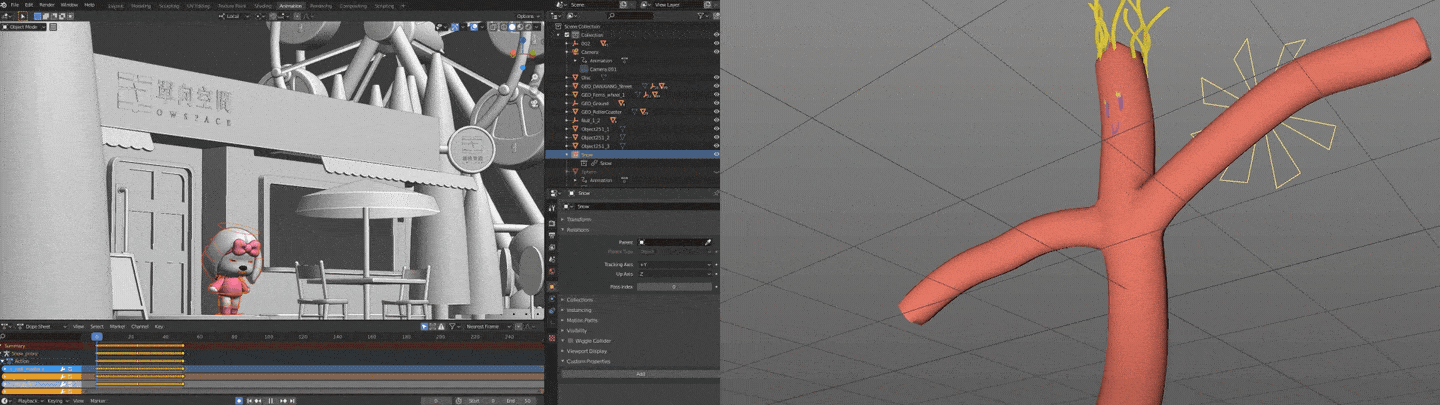
Task: Open the Tracking Axis dropdown
Action: [674, 264]
